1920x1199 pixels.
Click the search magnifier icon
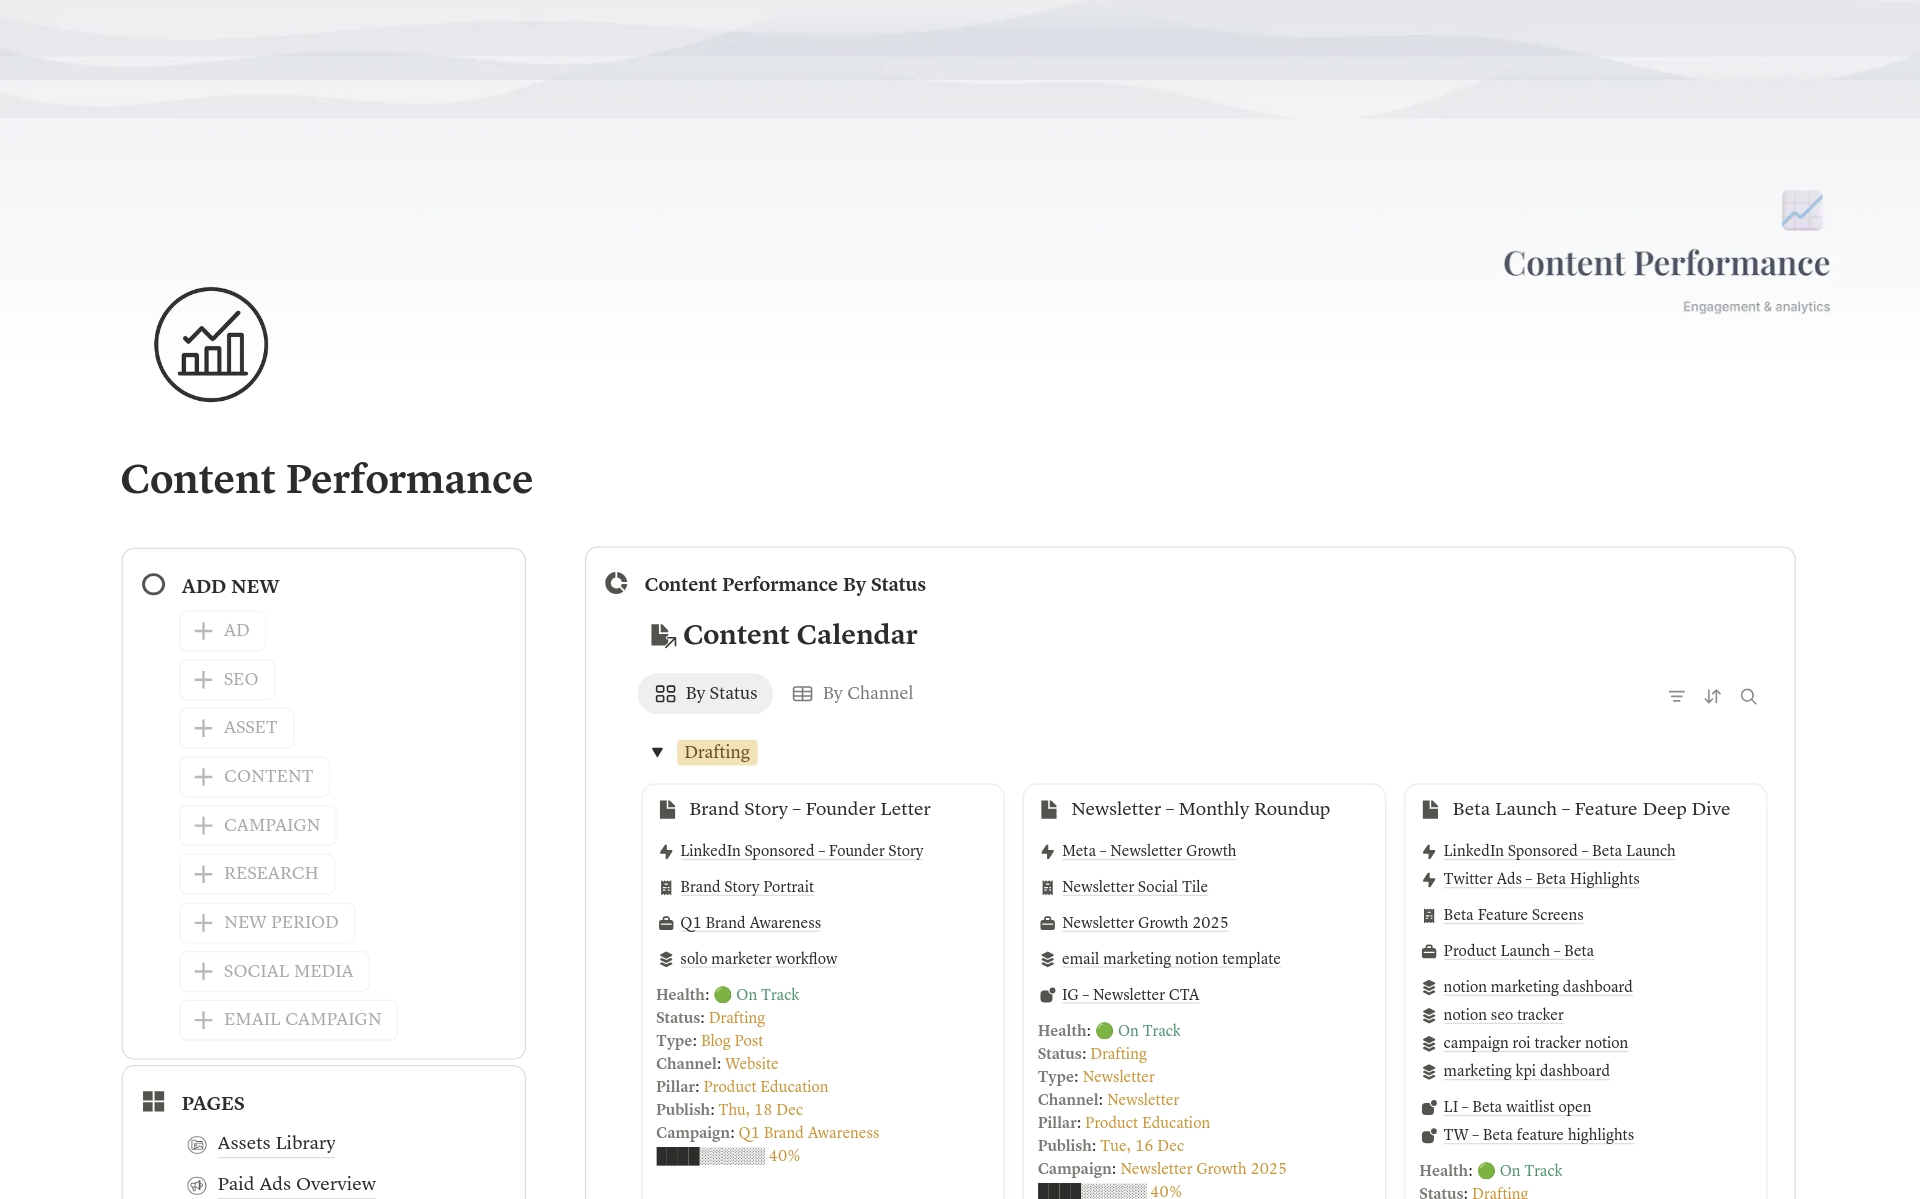[x=1749, y=696]
